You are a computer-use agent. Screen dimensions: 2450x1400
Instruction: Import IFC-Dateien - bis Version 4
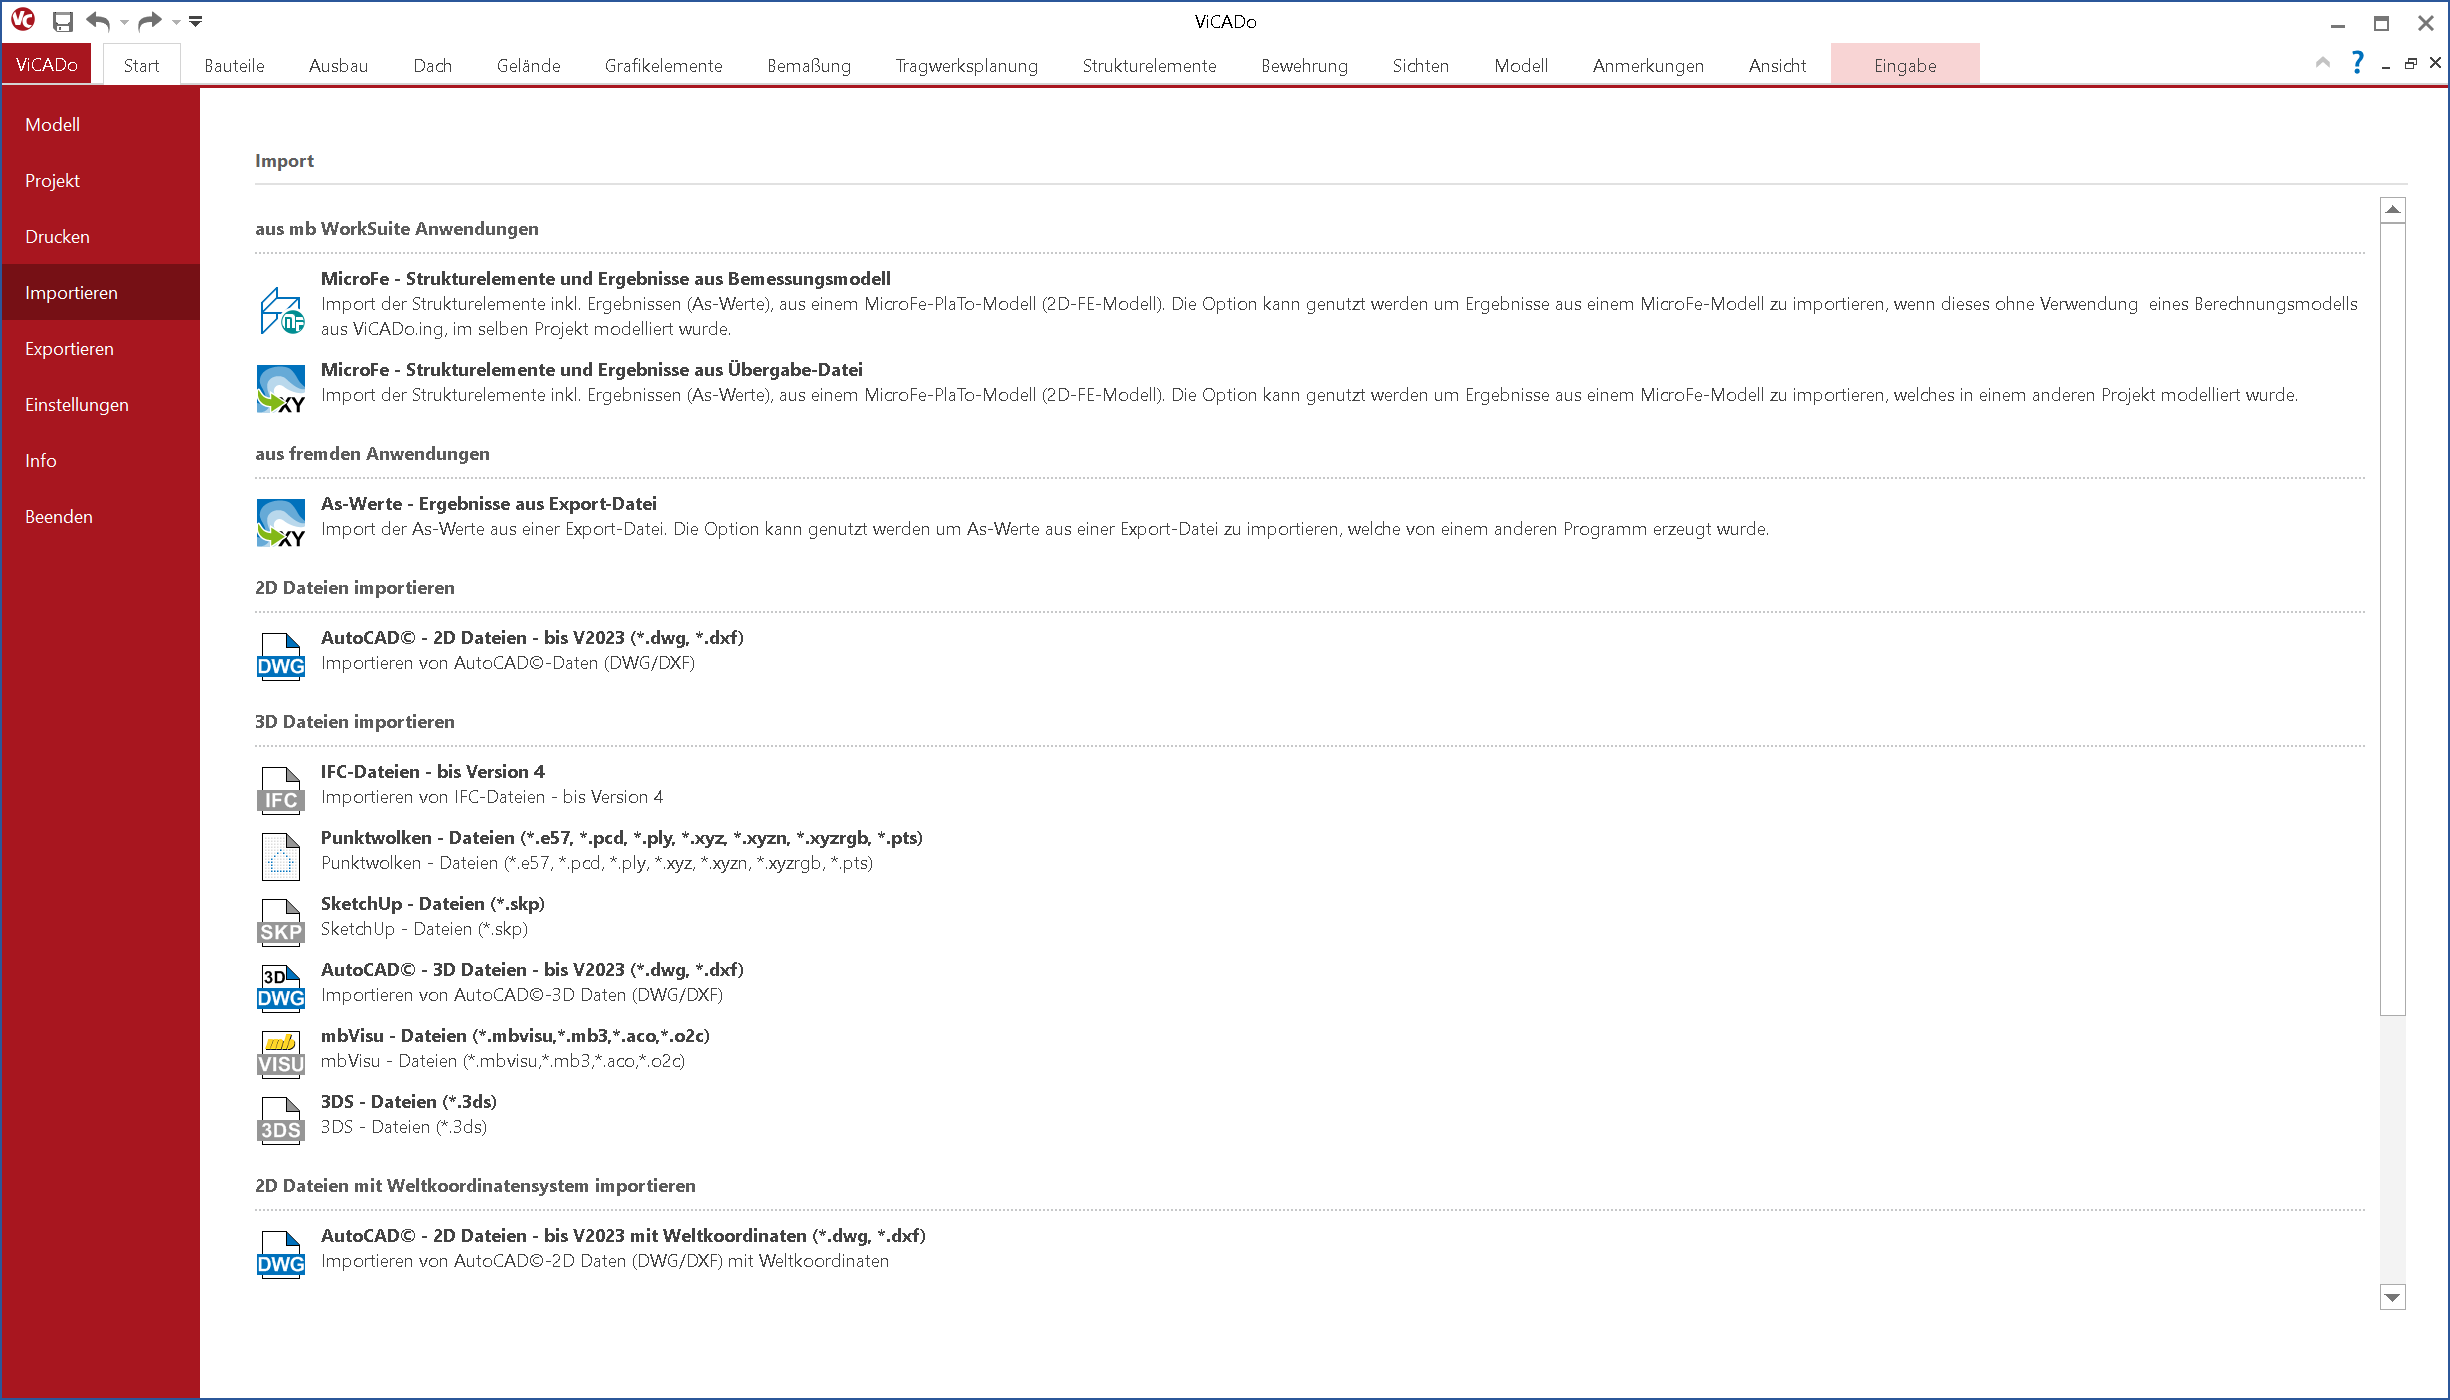(432, 772)
